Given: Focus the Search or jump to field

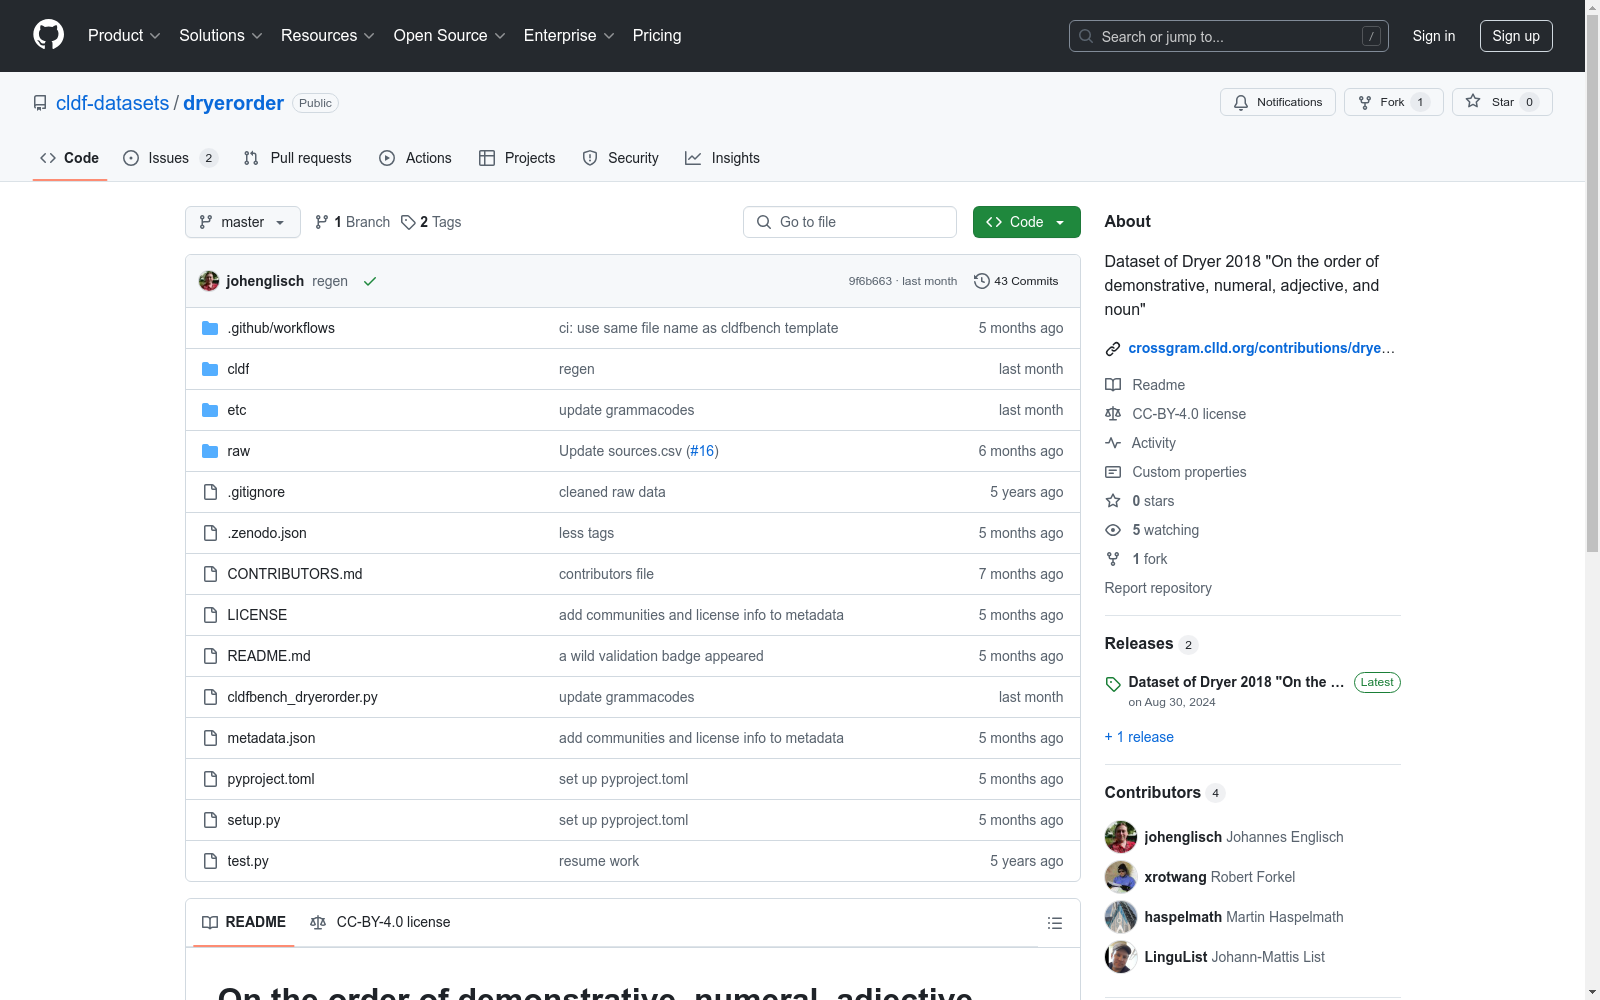Looking at the screenshot, I should pyautogui.click(x=1229, y=36).
